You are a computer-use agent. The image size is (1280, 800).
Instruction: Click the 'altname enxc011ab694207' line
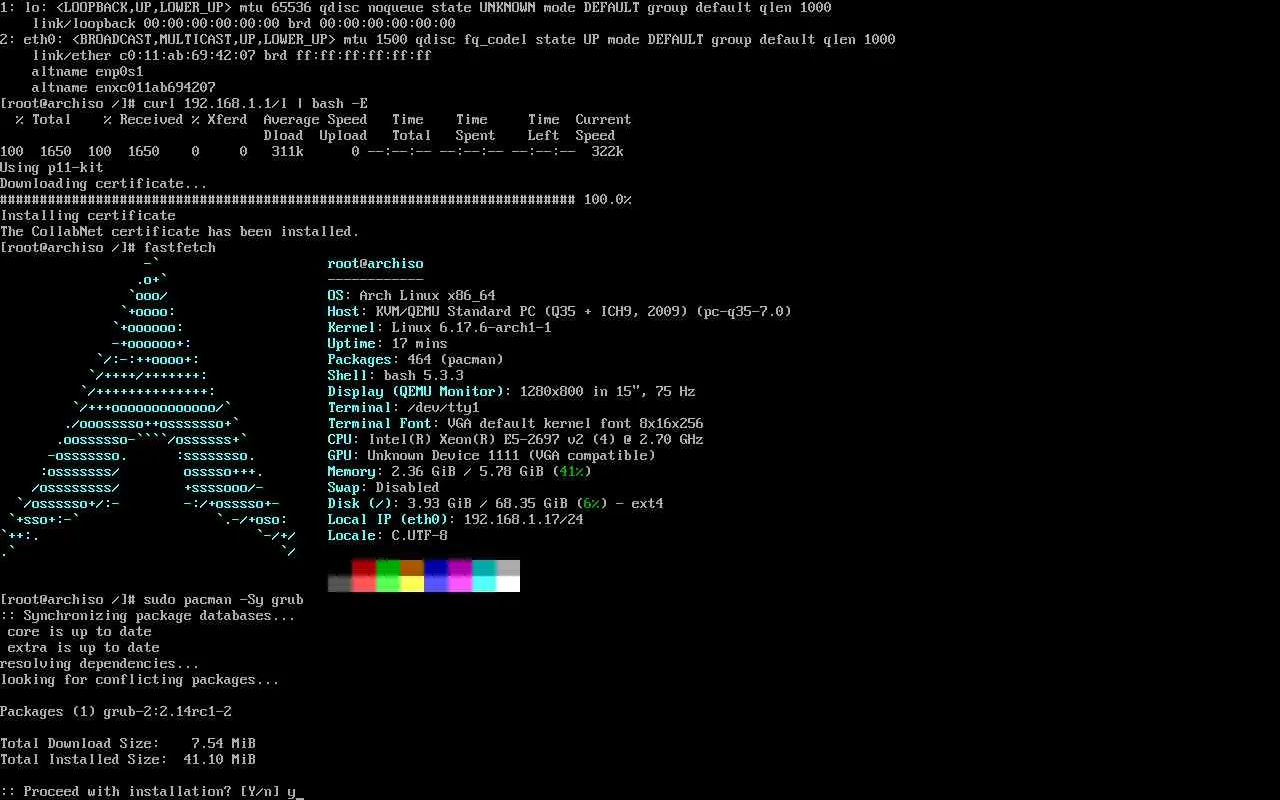(124, 88)
